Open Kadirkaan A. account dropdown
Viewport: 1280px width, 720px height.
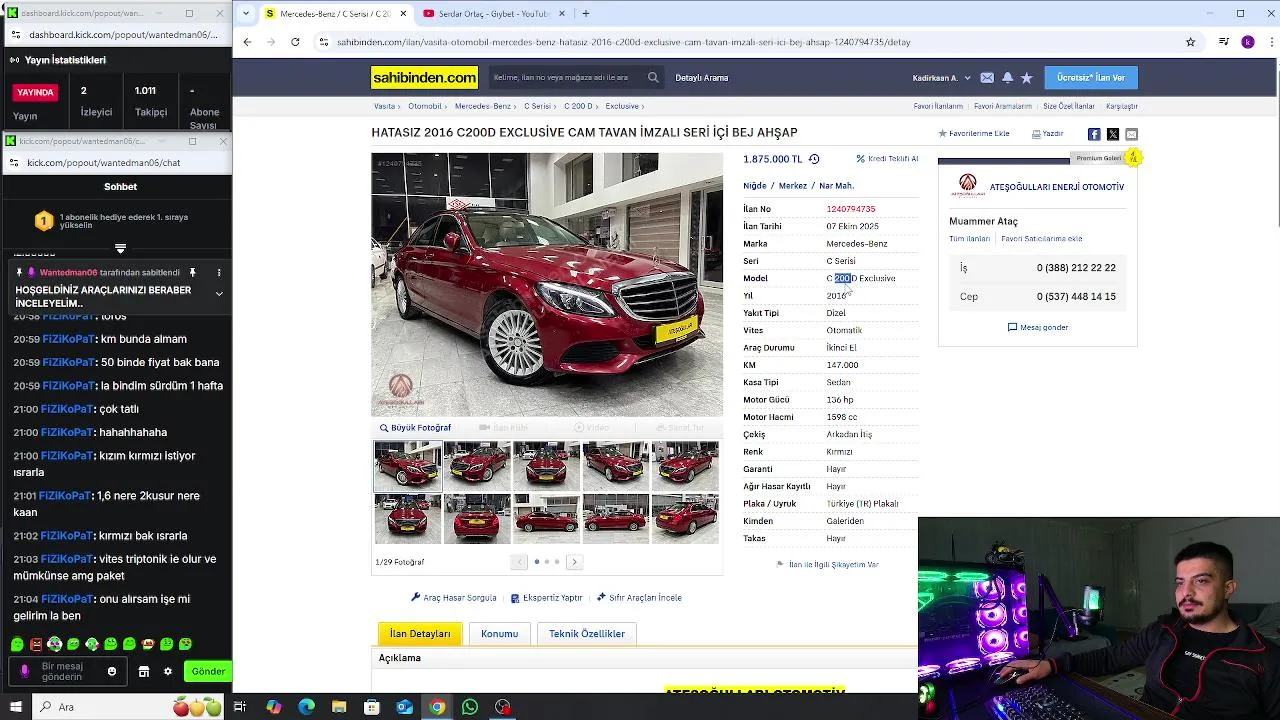940,78
